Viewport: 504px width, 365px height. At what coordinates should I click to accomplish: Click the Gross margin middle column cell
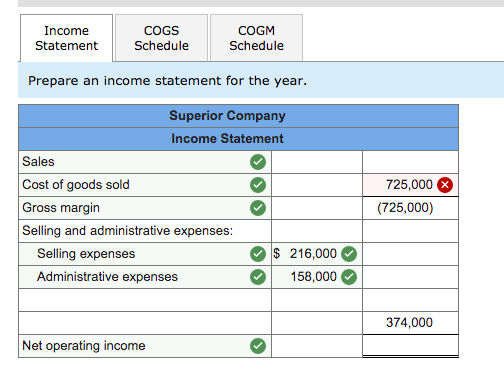pyautogui.click(x=317, y=208)
